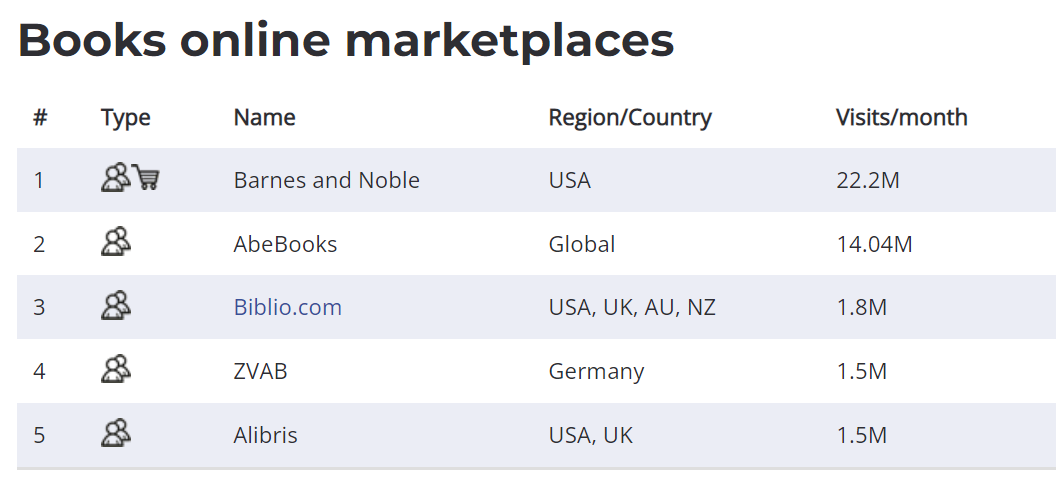Click the 22.2M visits value
The height and width of the screenshot is (484, 1062).
(x=868, y=180)
